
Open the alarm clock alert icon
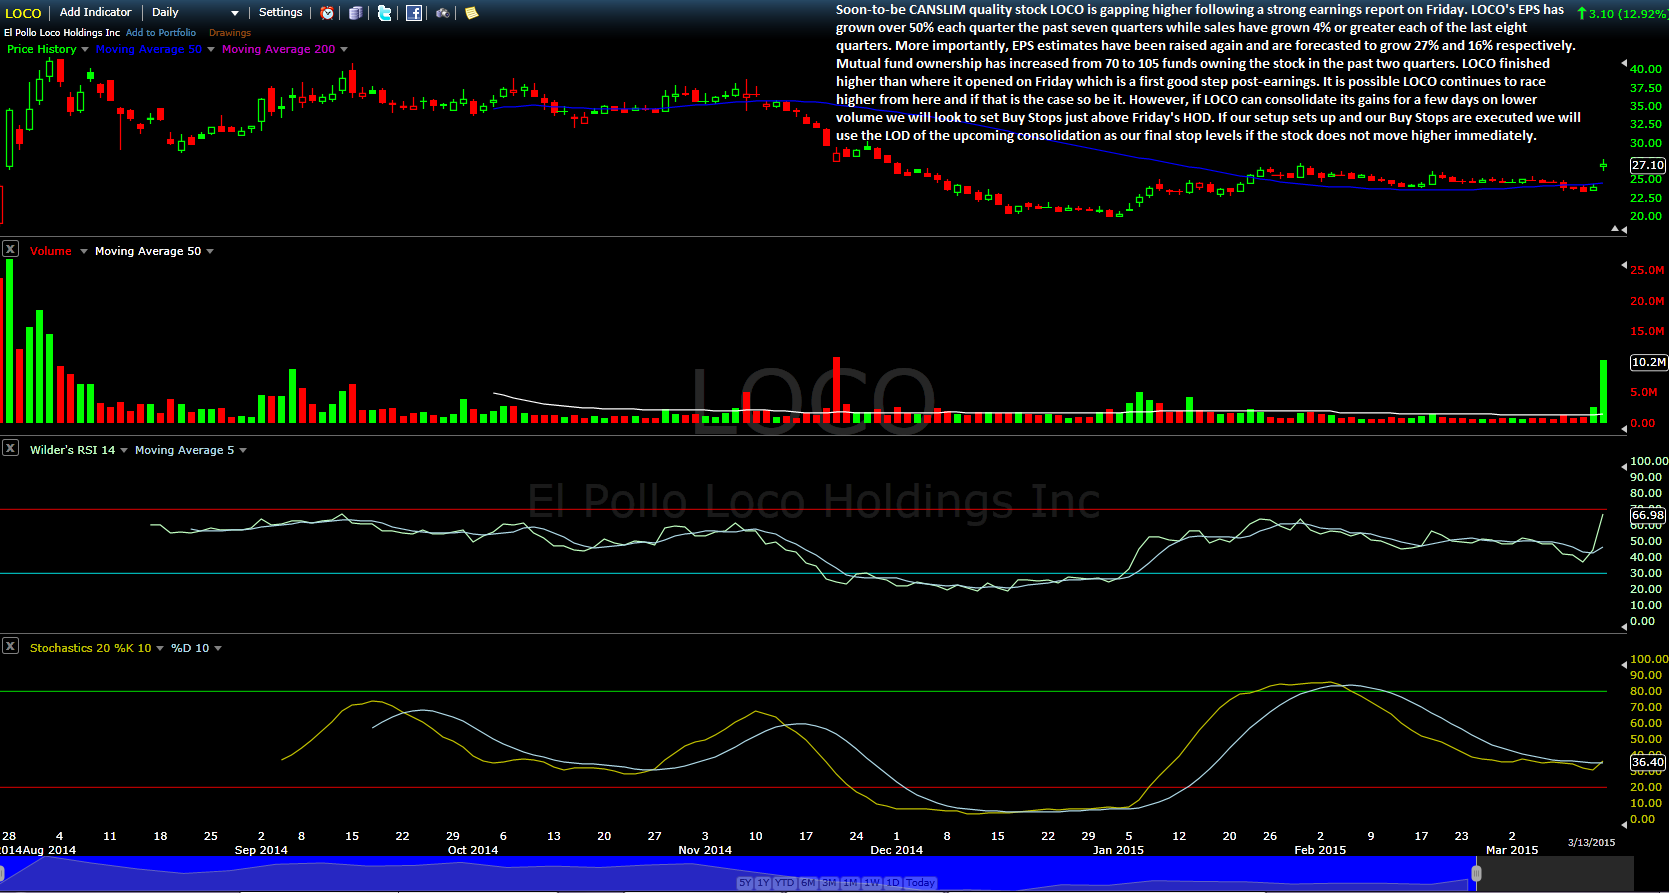(x=327, y=13)
